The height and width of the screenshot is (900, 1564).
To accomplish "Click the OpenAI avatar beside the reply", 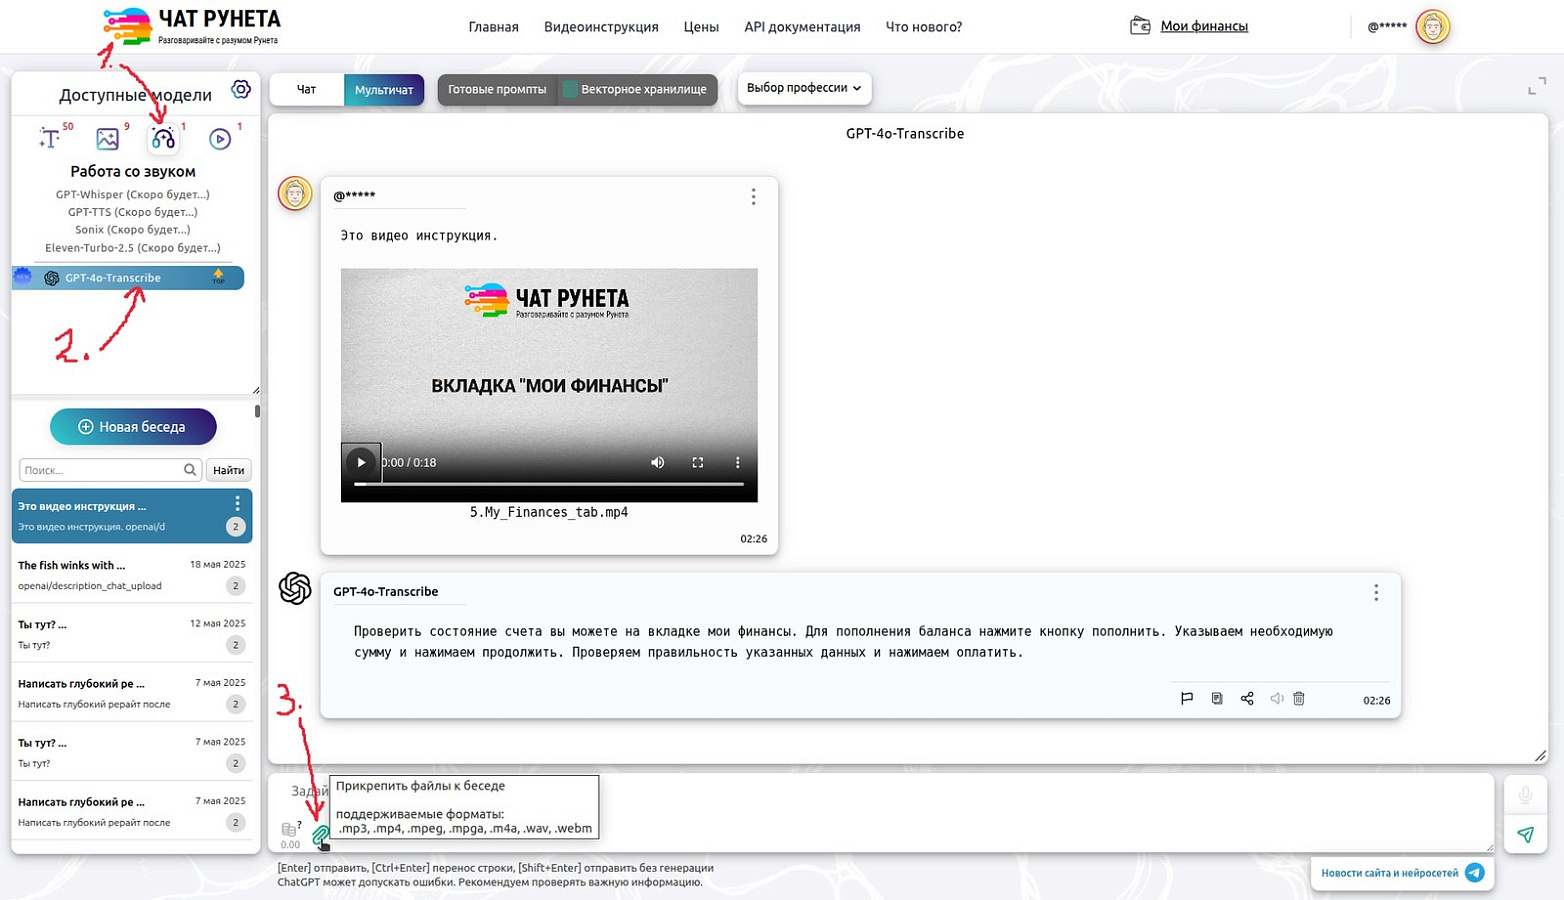I will click(295, 589).
